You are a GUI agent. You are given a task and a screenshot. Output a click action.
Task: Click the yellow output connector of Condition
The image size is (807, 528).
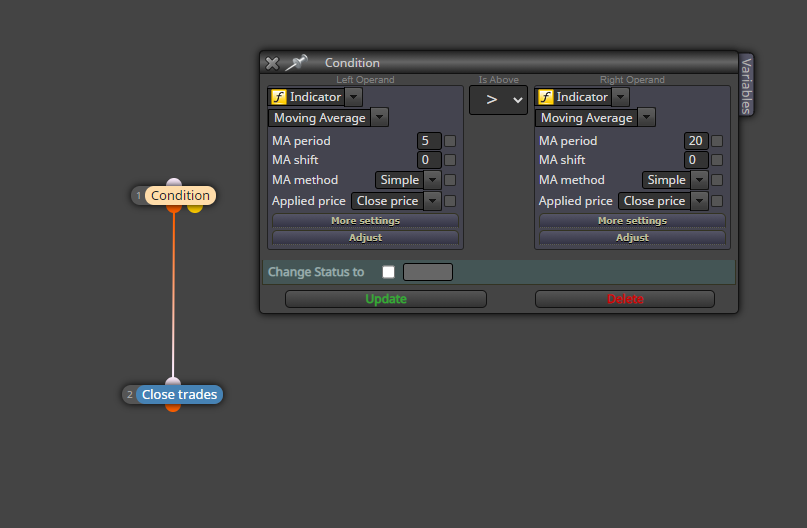pos(195,208)
